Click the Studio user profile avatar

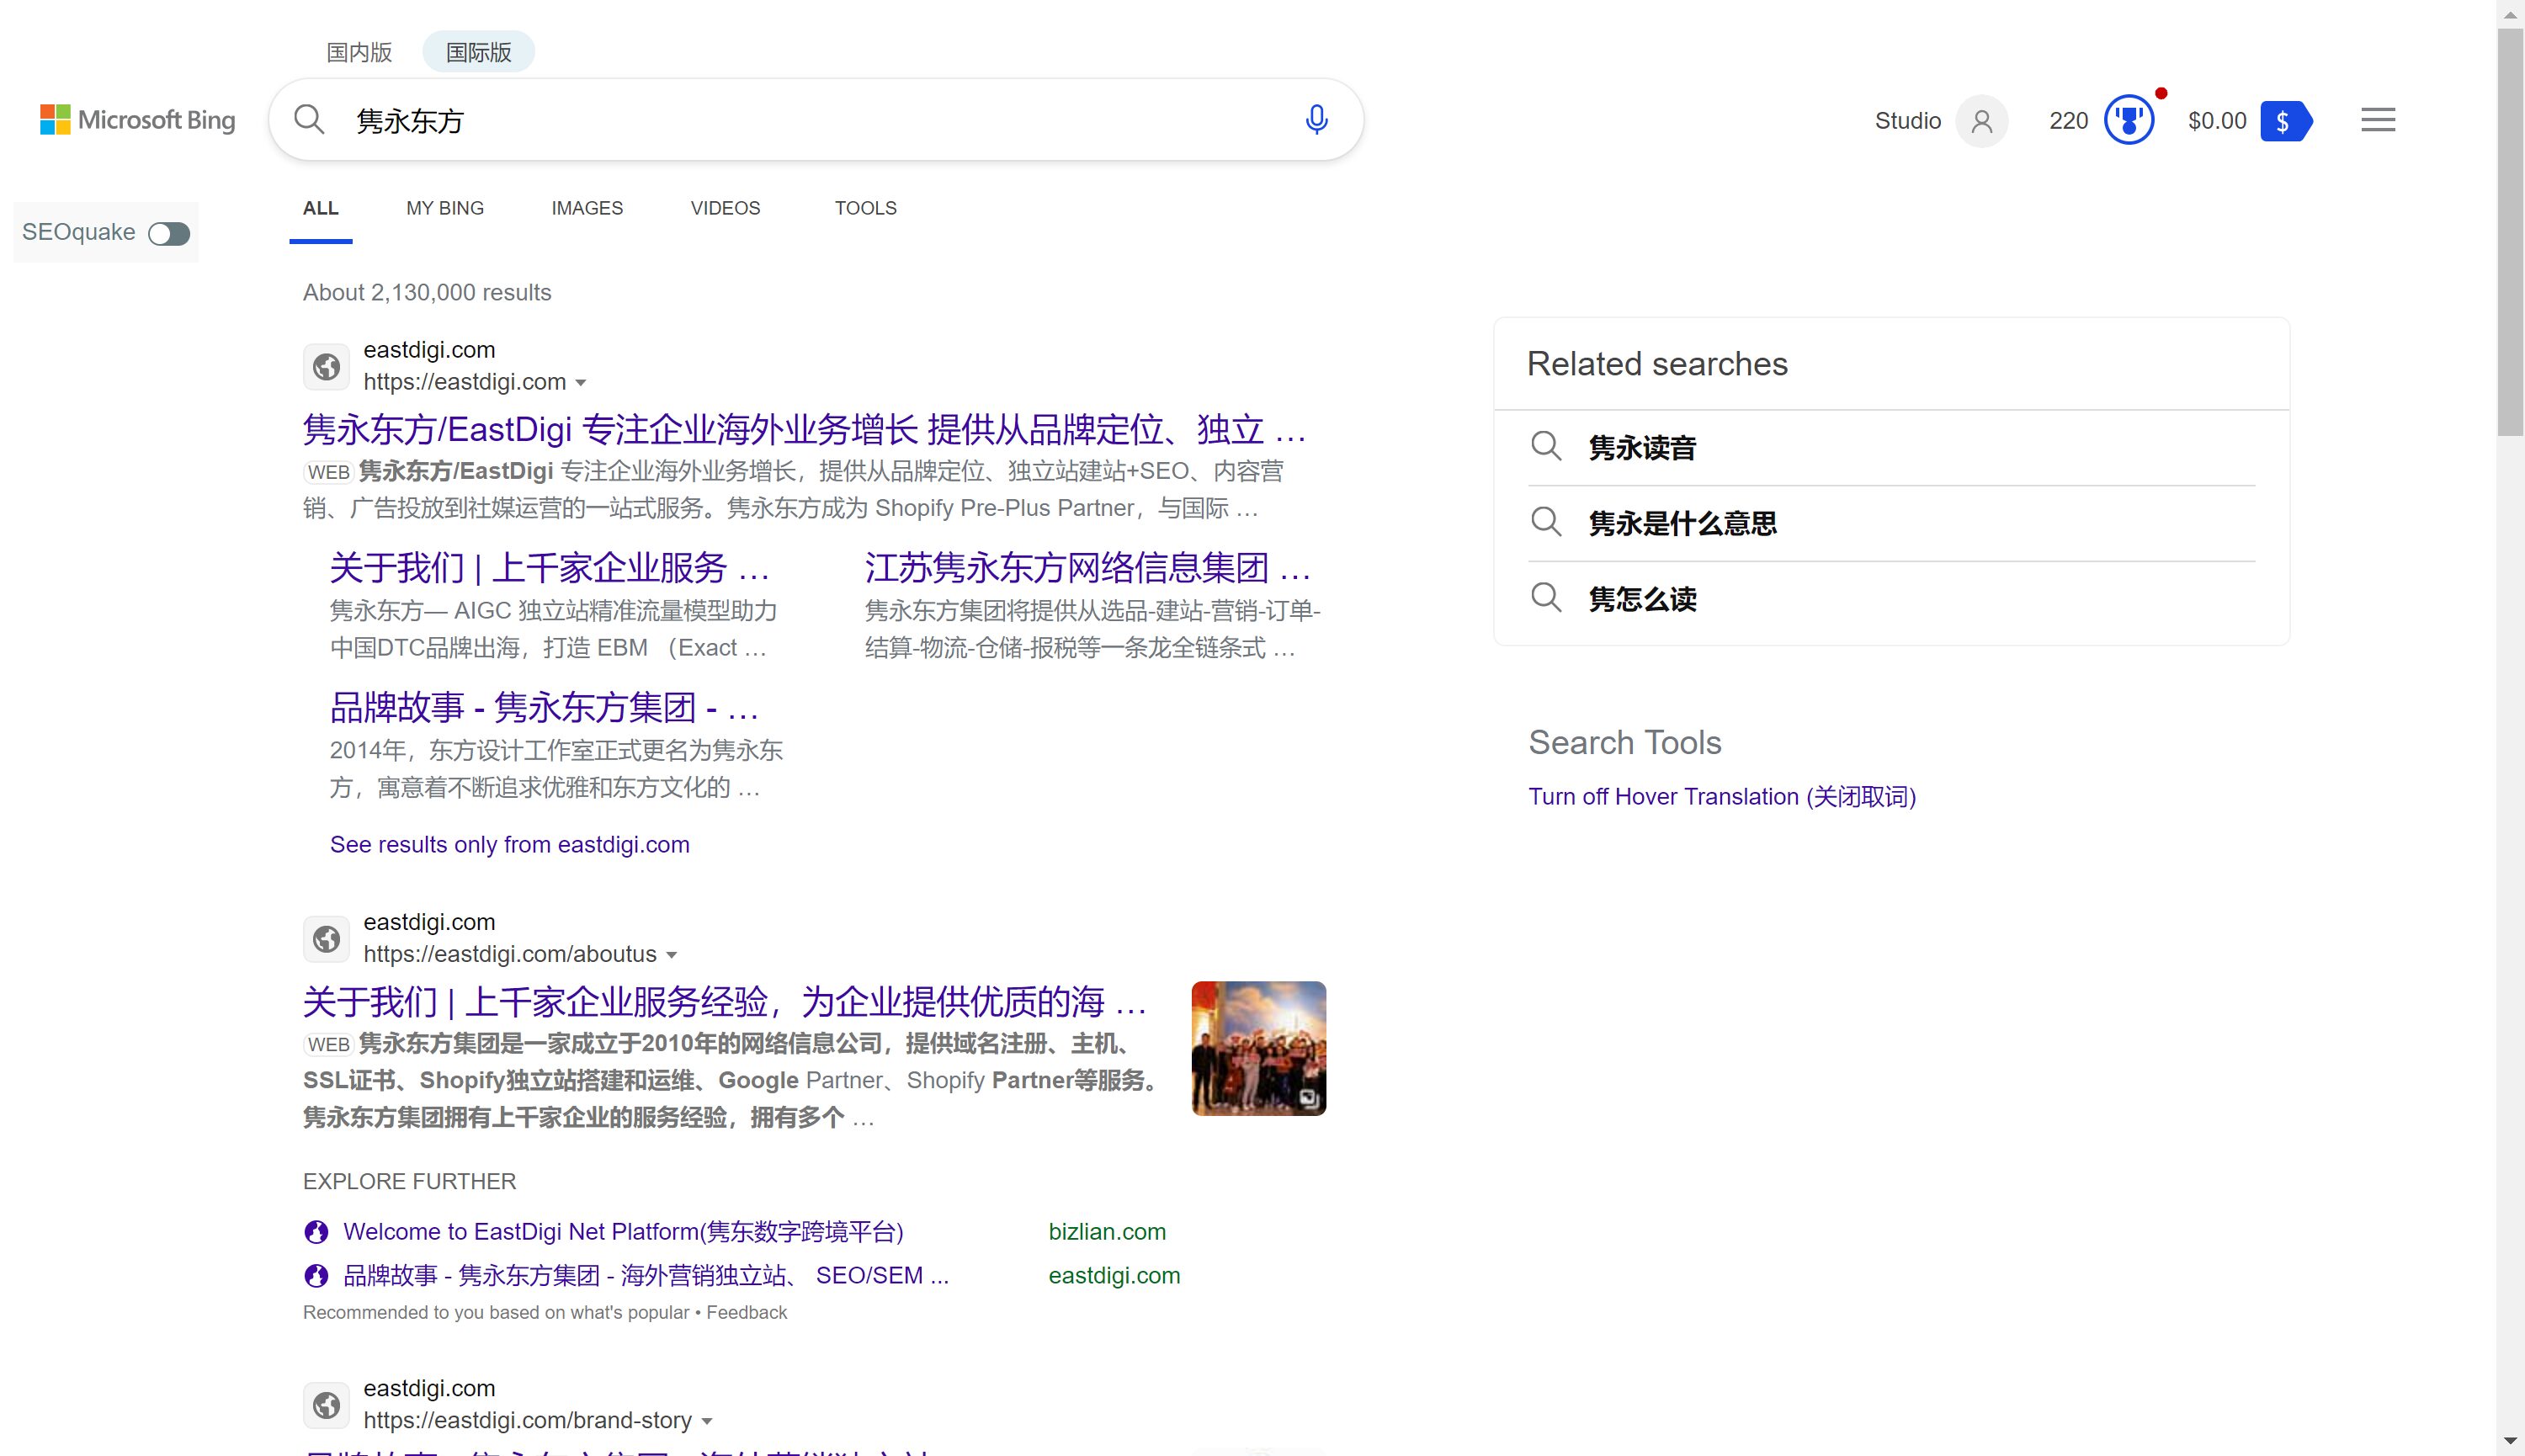(1981, 121)
